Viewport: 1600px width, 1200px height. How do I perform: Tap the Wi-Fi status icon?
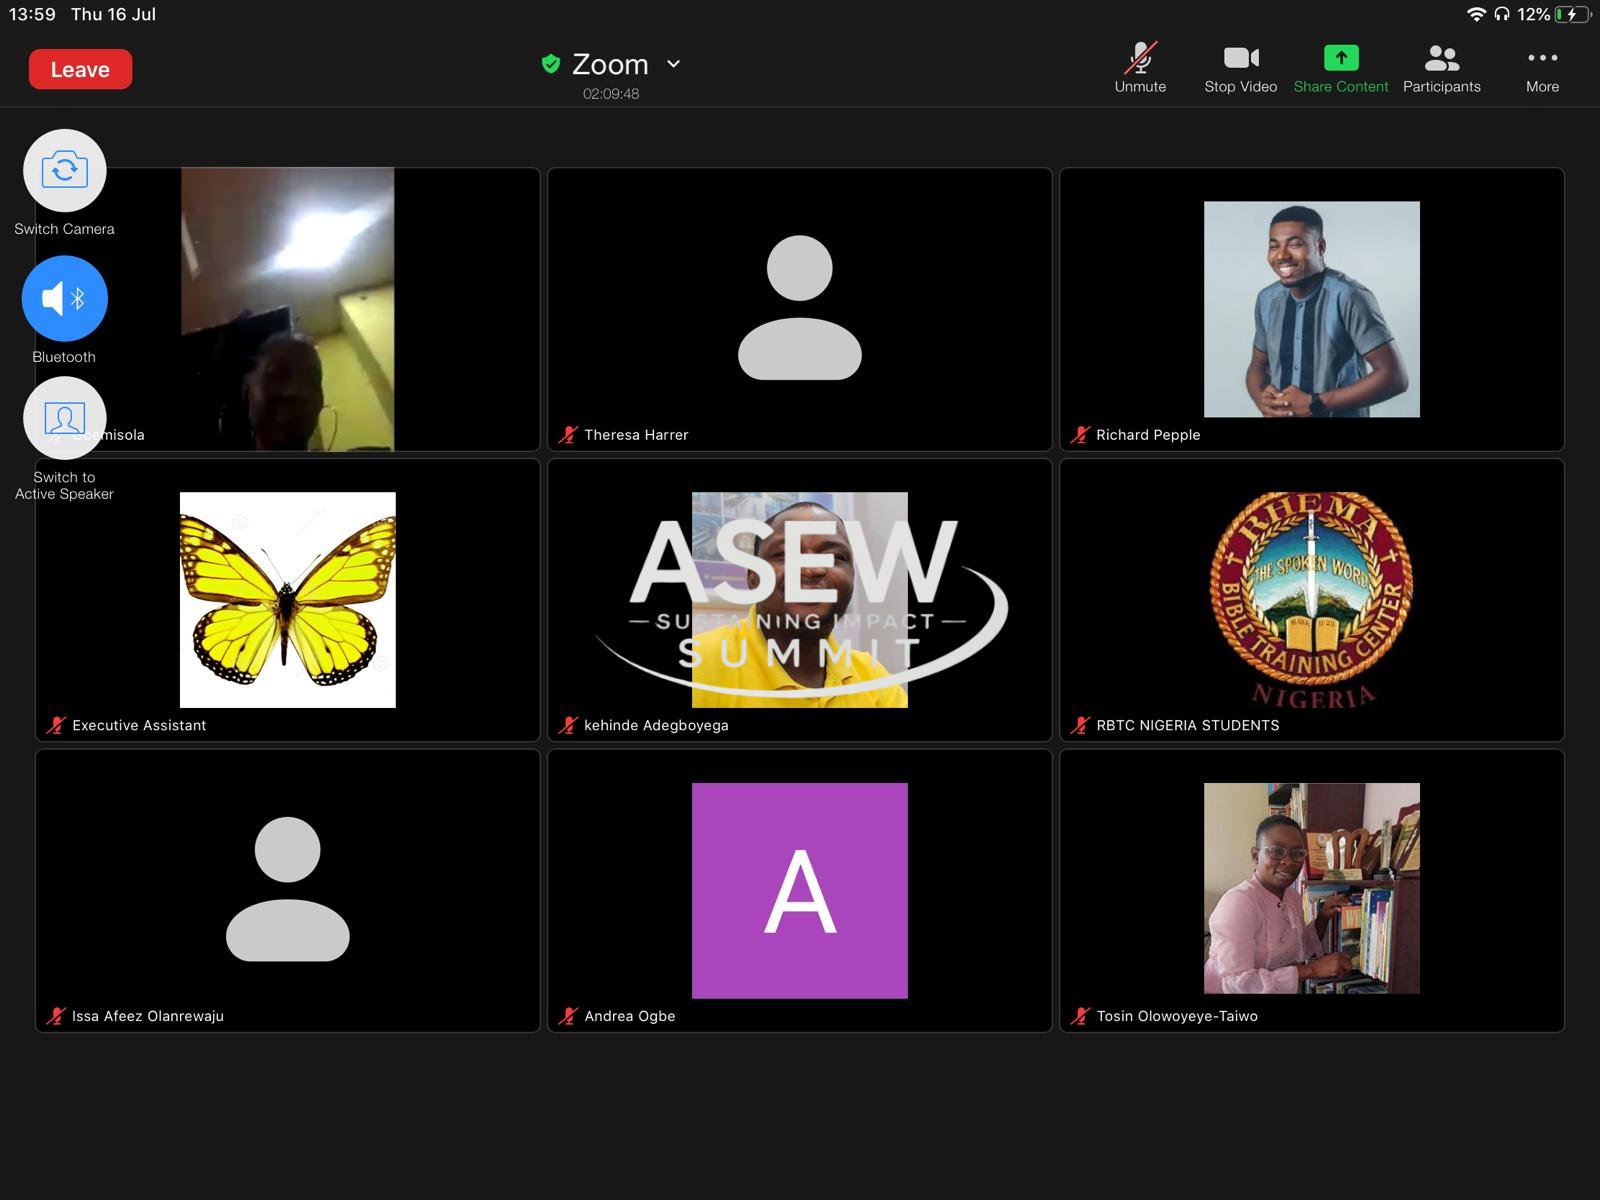click(x=1476, y=14)
